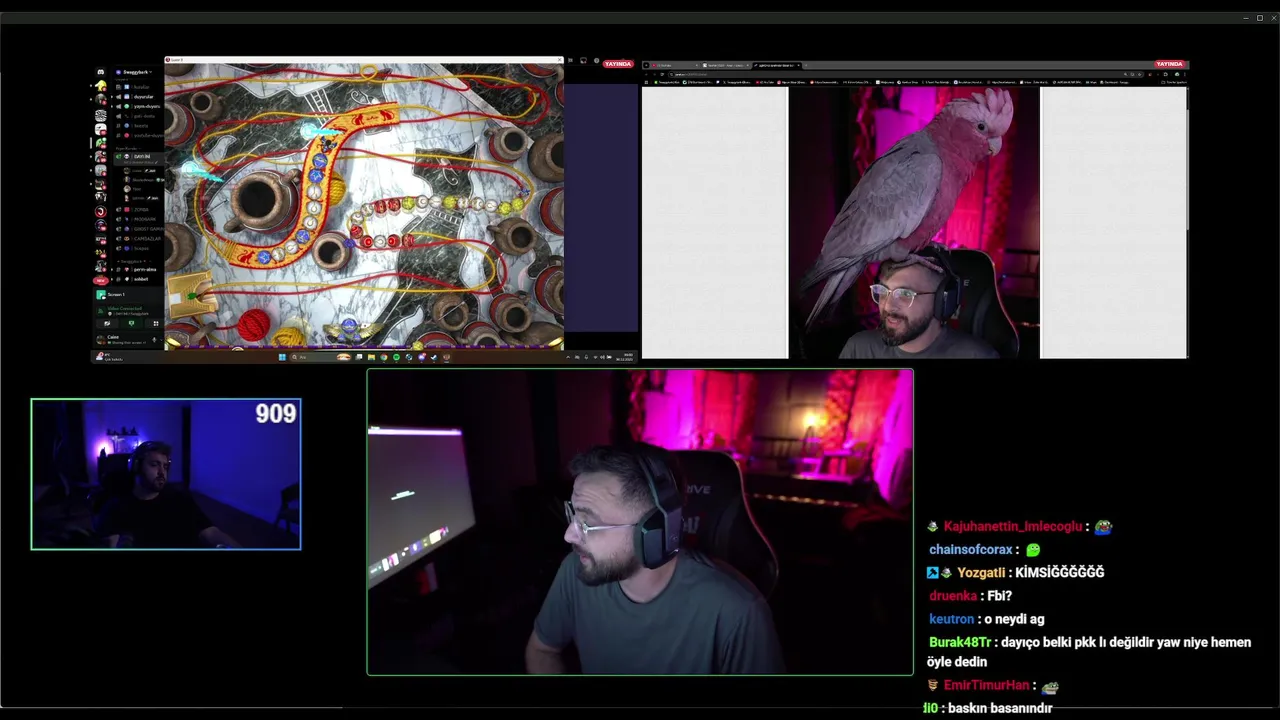Switch to the YouTube browser tab

674,65
